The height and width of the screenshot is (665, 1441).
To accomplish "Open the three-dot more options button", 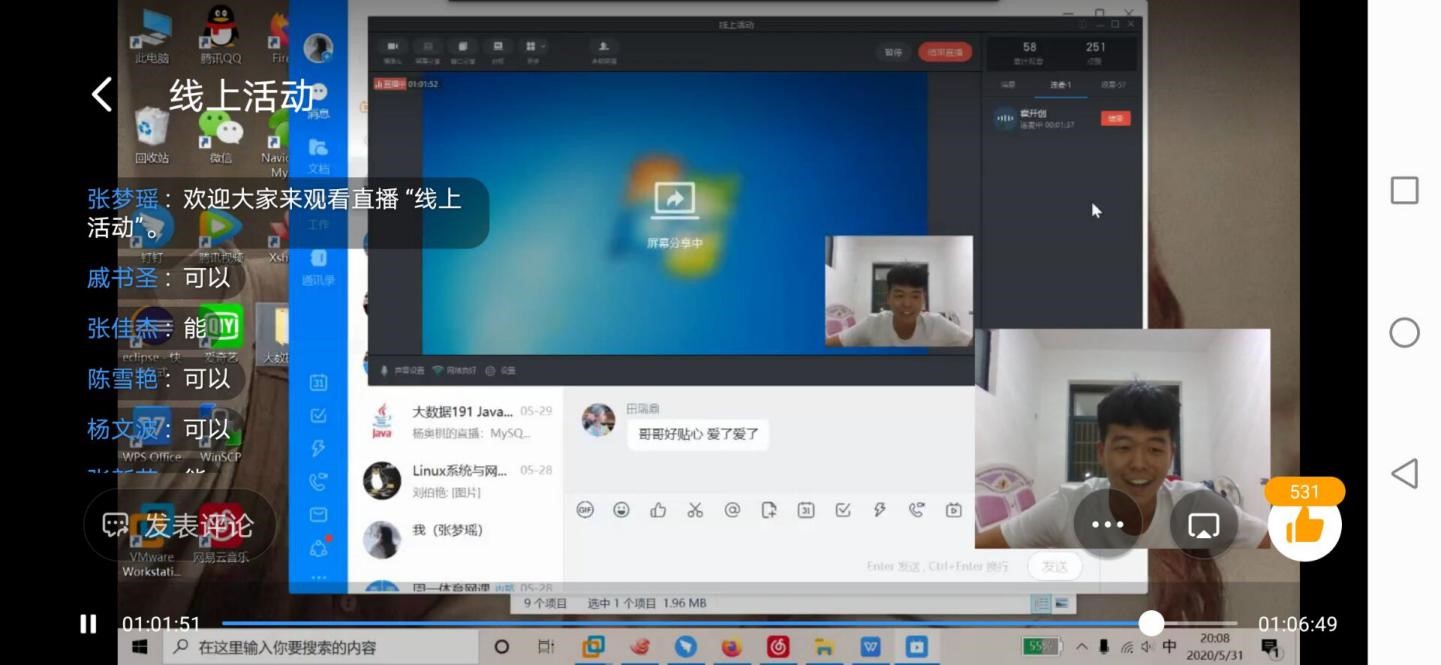I will [x=1107, y=525].
